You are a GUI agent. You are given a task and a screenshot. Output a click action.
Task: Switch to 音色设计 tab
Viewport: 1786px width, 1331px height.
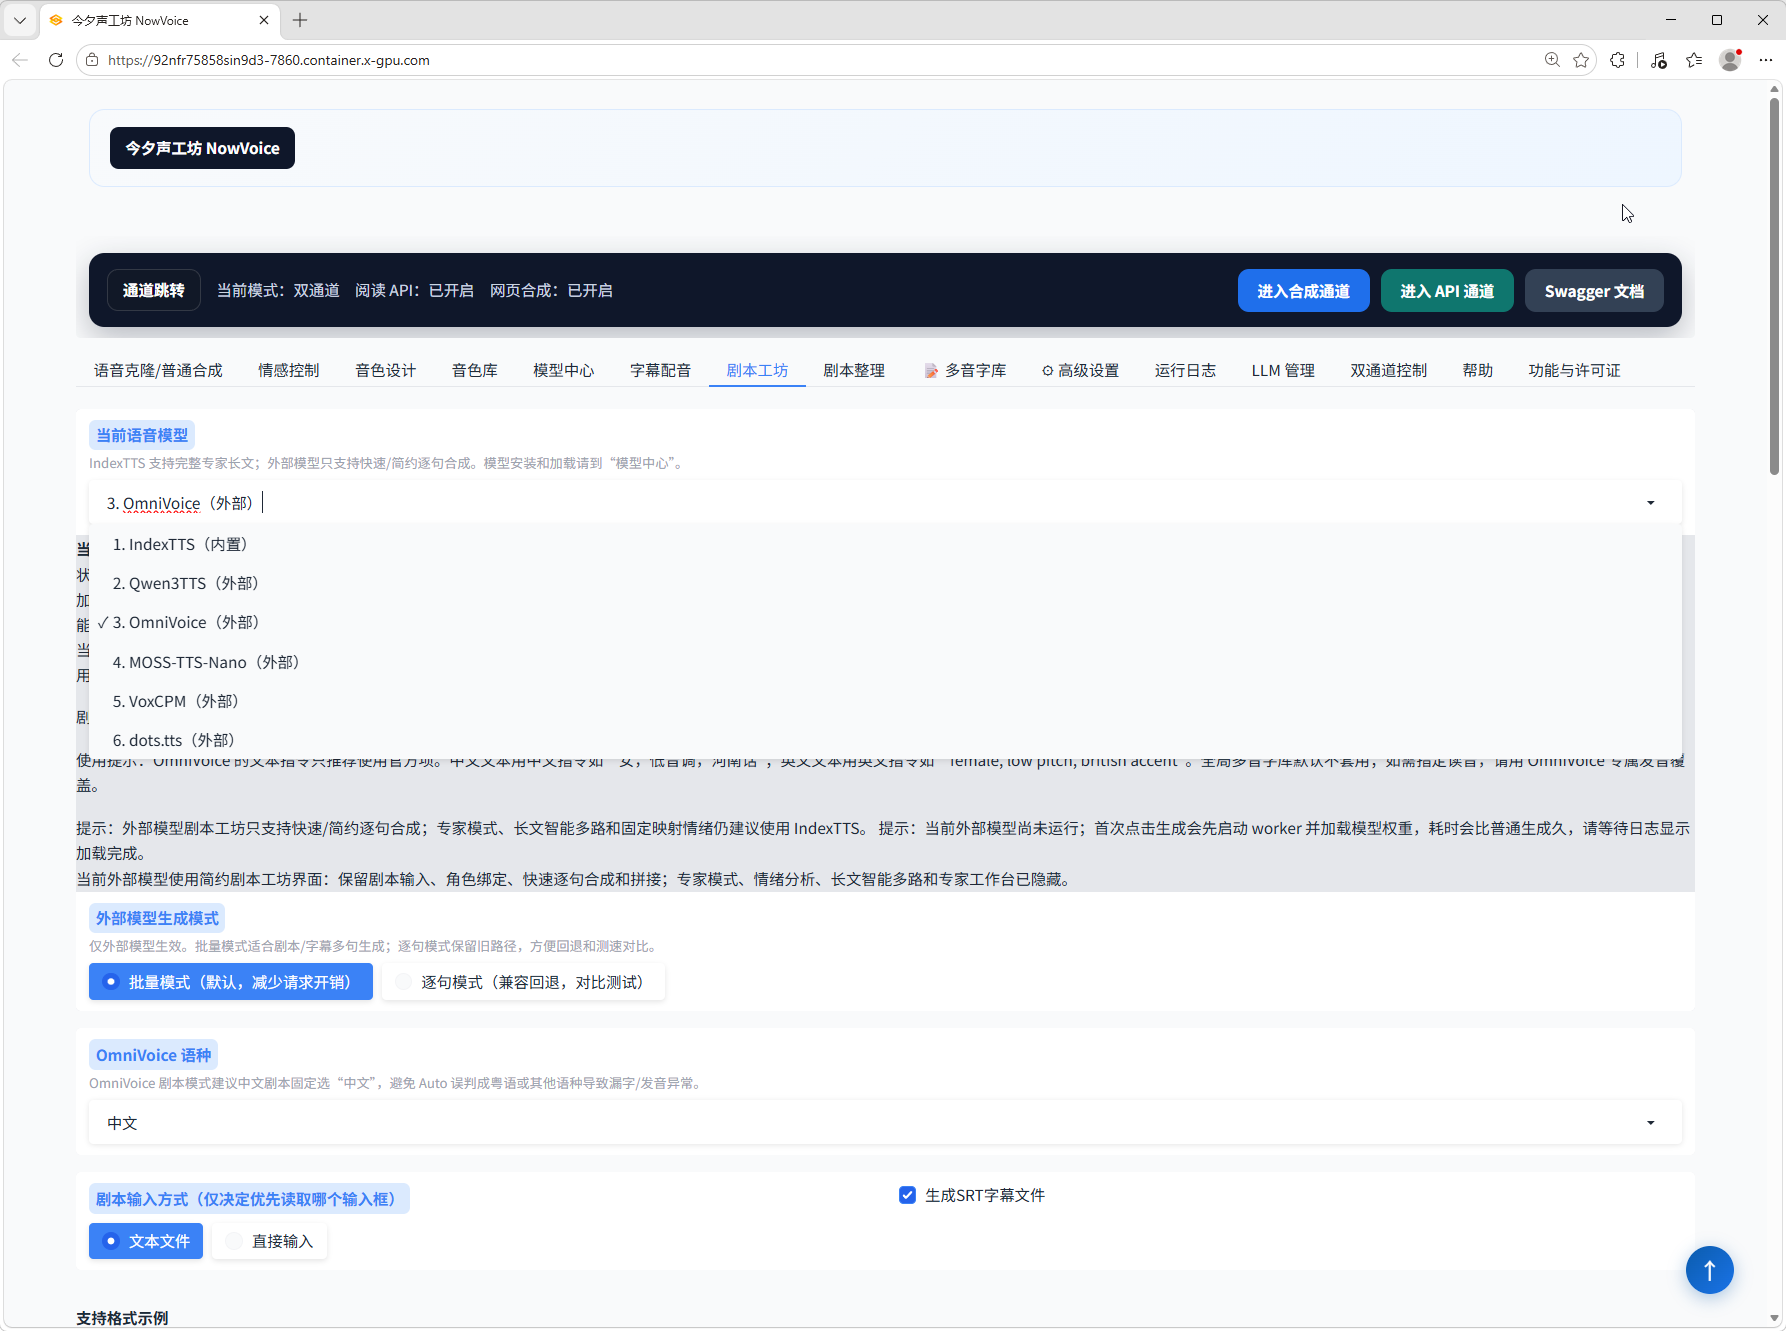[385, 370]
